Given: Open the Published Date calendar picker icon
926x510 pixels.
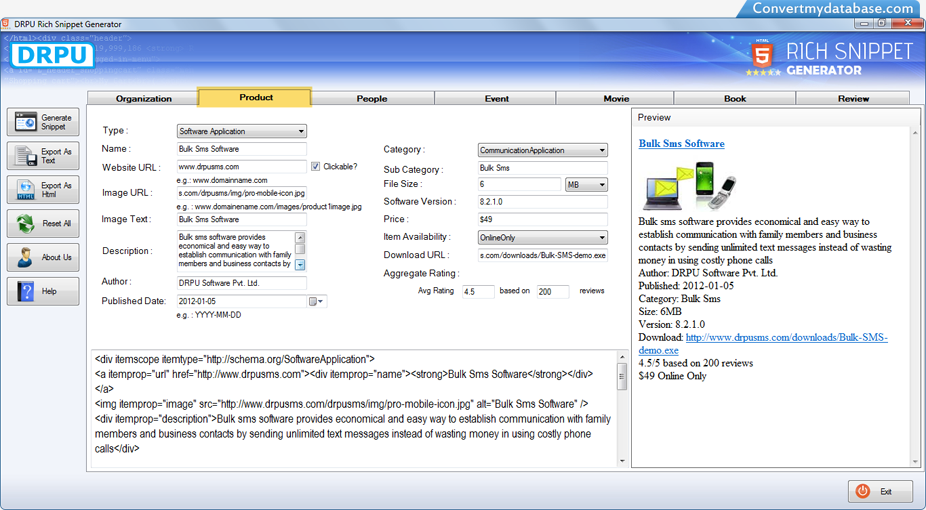Looking at the screenshot, I should (x=316, y=302).
